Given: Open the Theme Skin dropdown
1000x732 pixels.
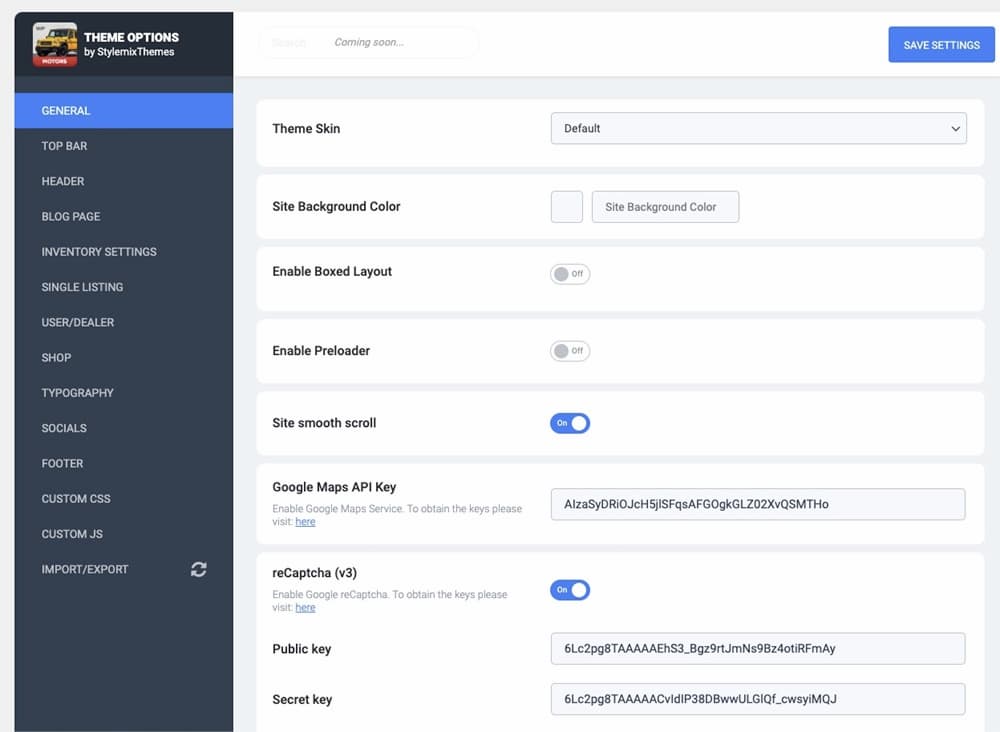Looking at the screenshot, I should click(758, 128).
